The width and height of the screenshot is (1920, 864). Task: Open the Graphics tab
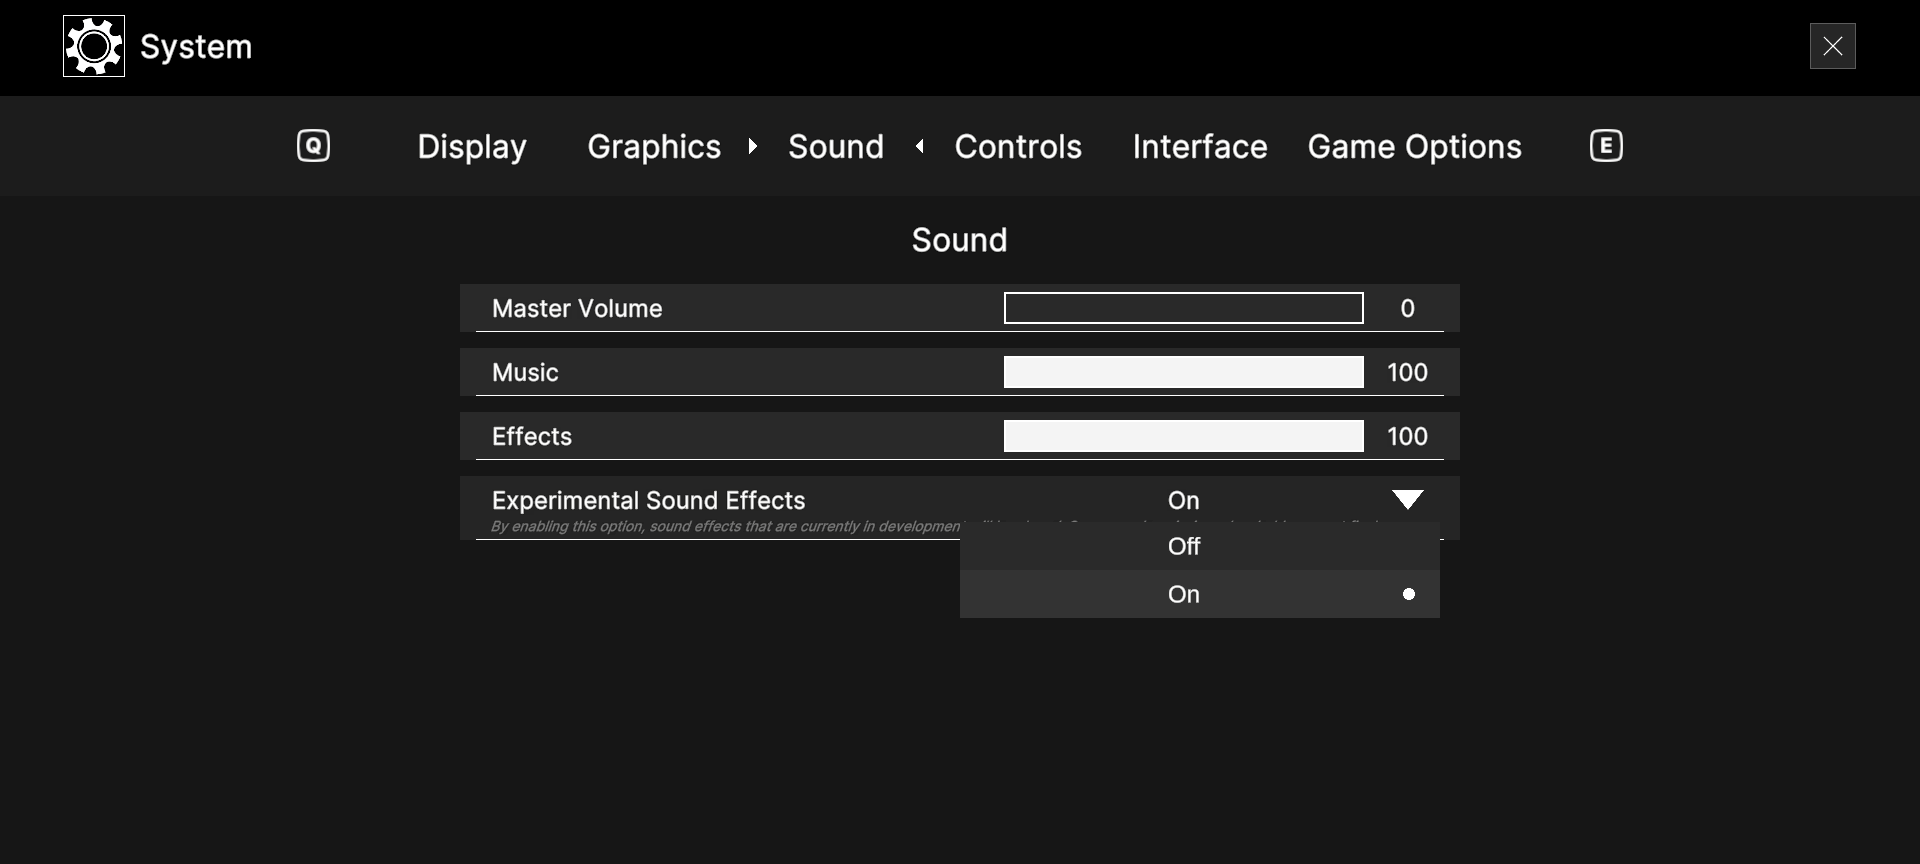[x=654, y=147]
